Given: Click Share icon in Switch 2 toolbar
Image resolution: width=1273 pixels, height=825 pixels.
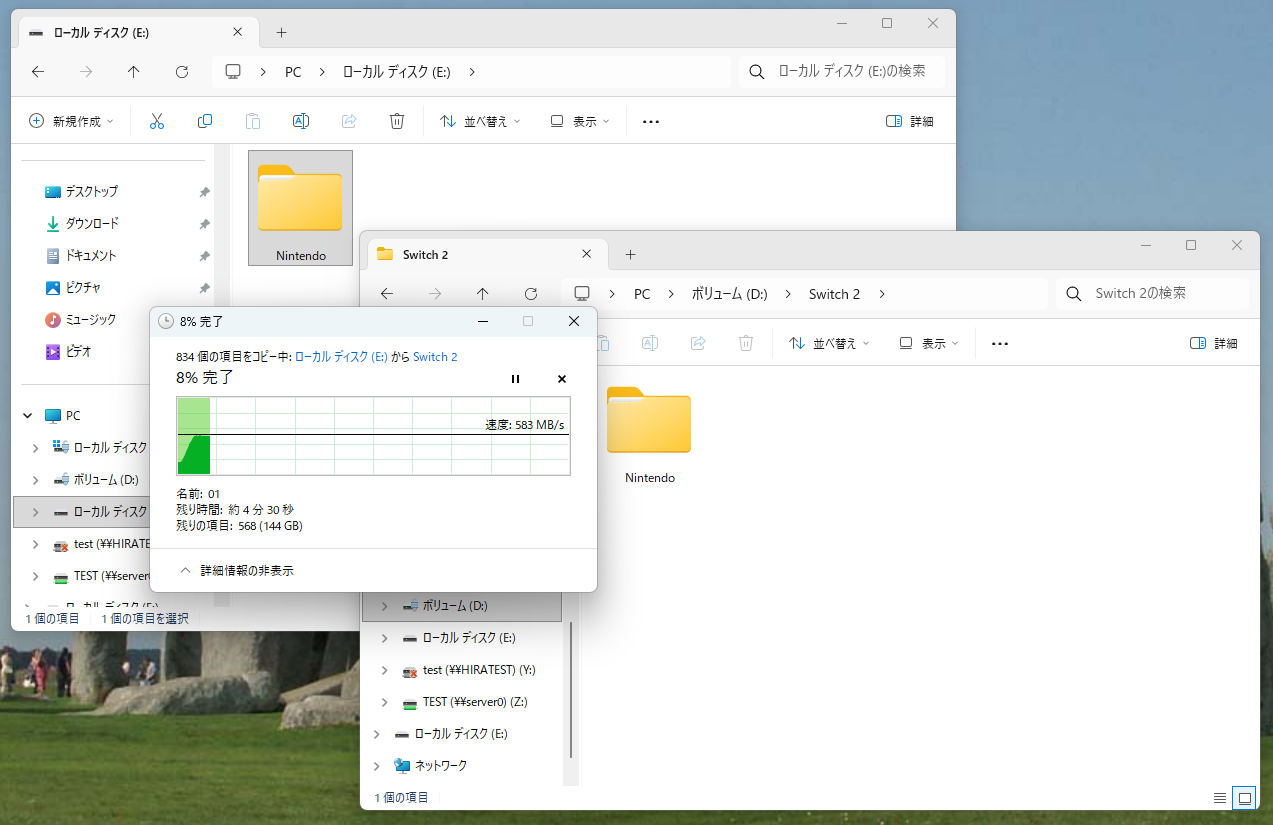Looking at the screenshot, I should point(698,343).
